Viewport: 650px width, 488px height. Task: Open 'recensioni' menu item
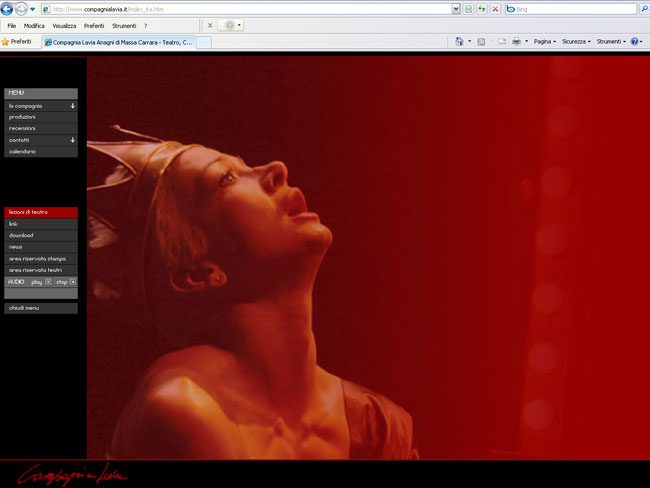(41, 129)
